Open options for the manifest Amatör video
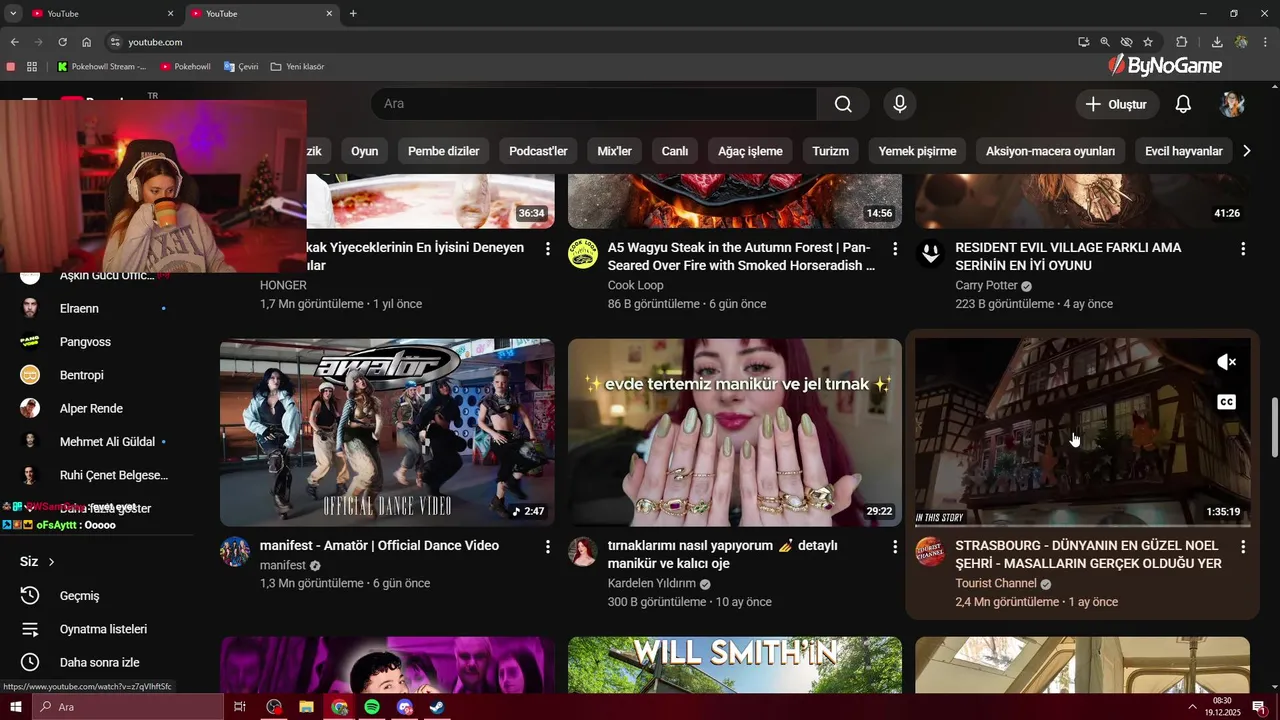The height and width of the screenshot is (720, 1280). pyautogui.click(x=547, y=547)
